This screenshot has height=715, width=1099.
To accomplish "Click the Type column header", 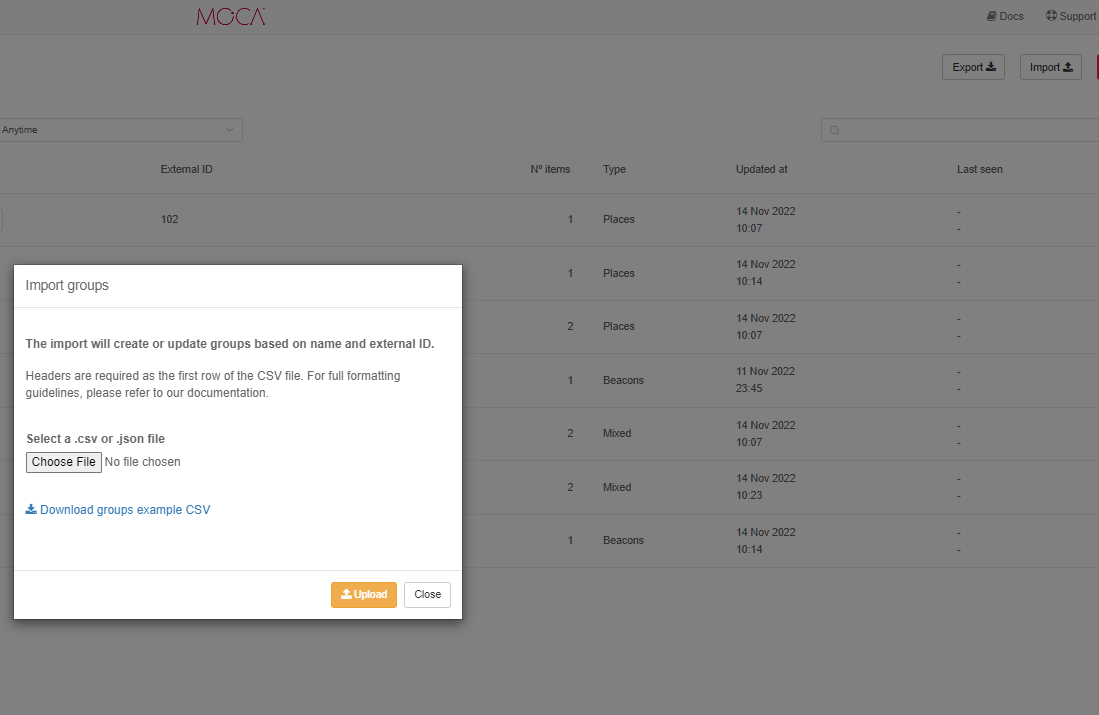I will [615, 169].
